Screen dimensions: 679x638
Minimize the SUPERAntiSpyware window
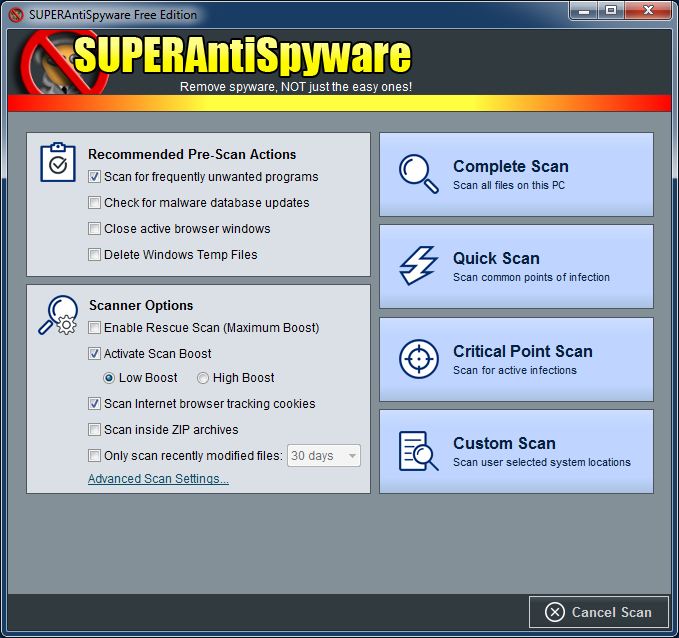[x=584, y=10]
